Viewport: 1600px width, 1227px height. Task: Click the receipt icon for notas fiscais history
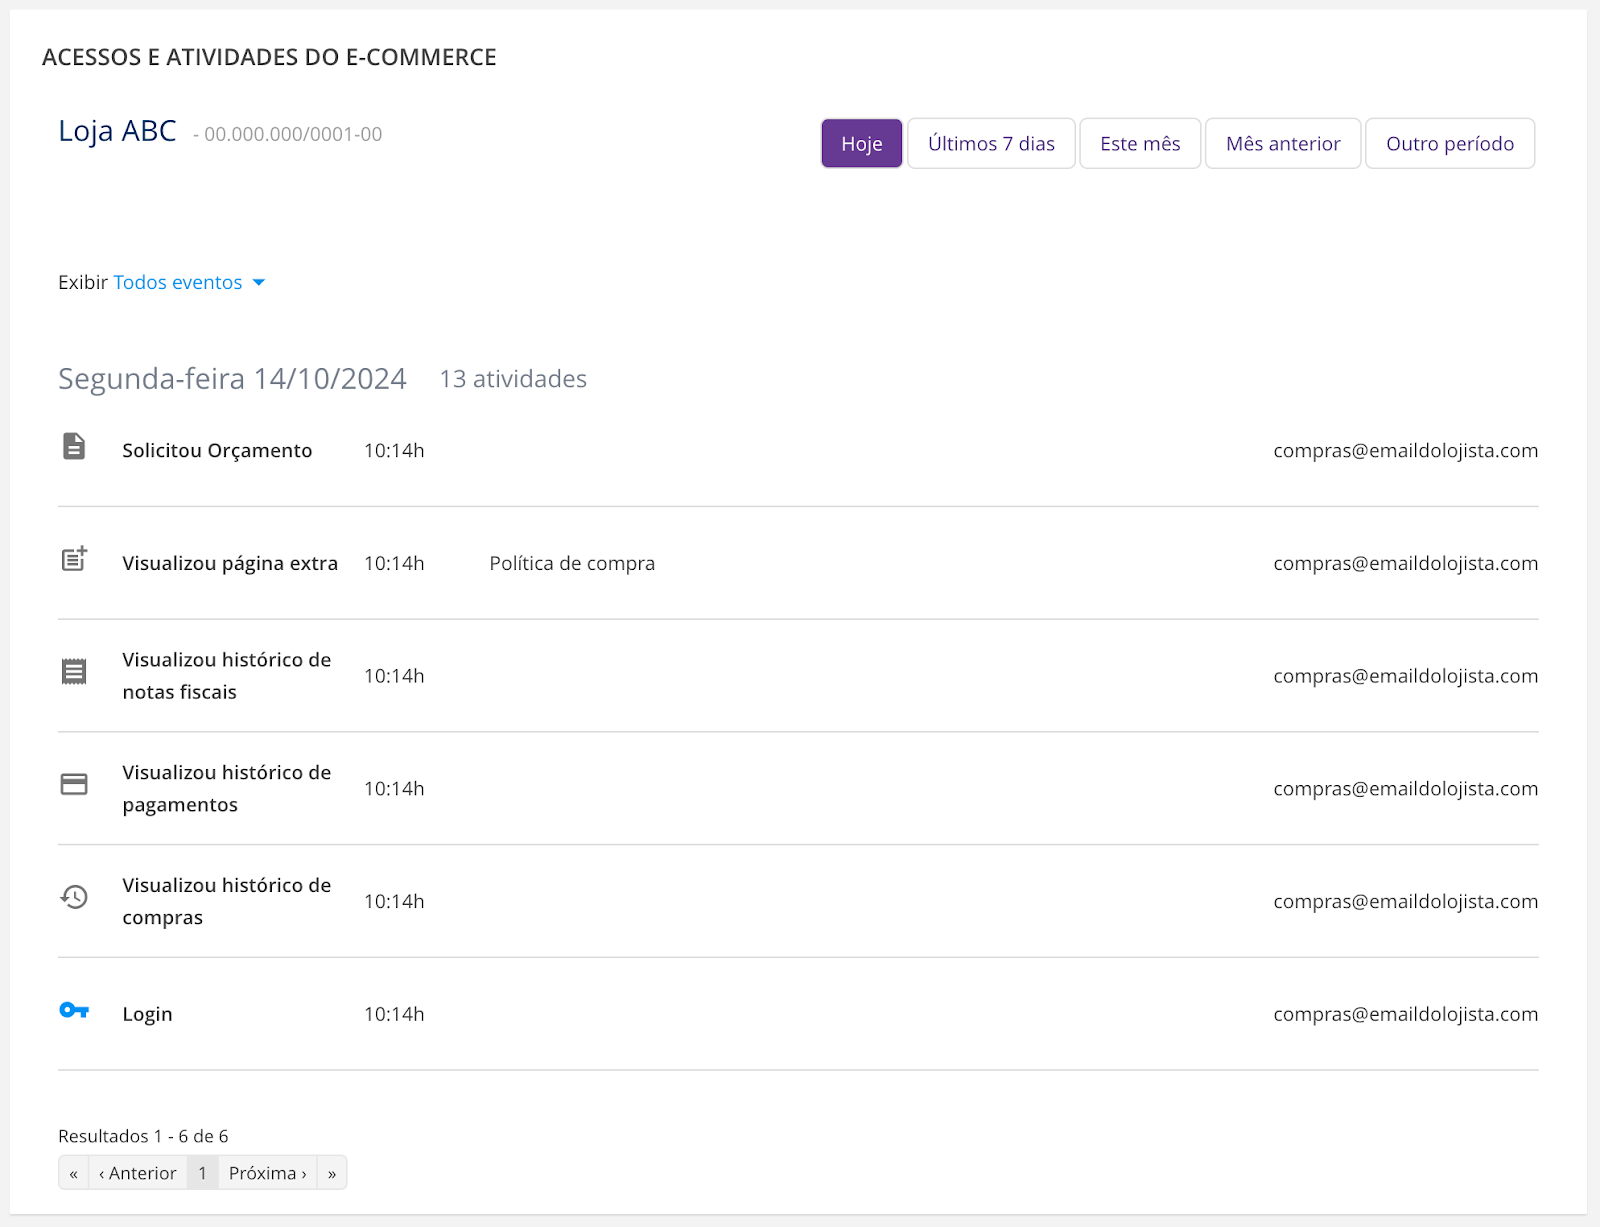click(74, 672)
